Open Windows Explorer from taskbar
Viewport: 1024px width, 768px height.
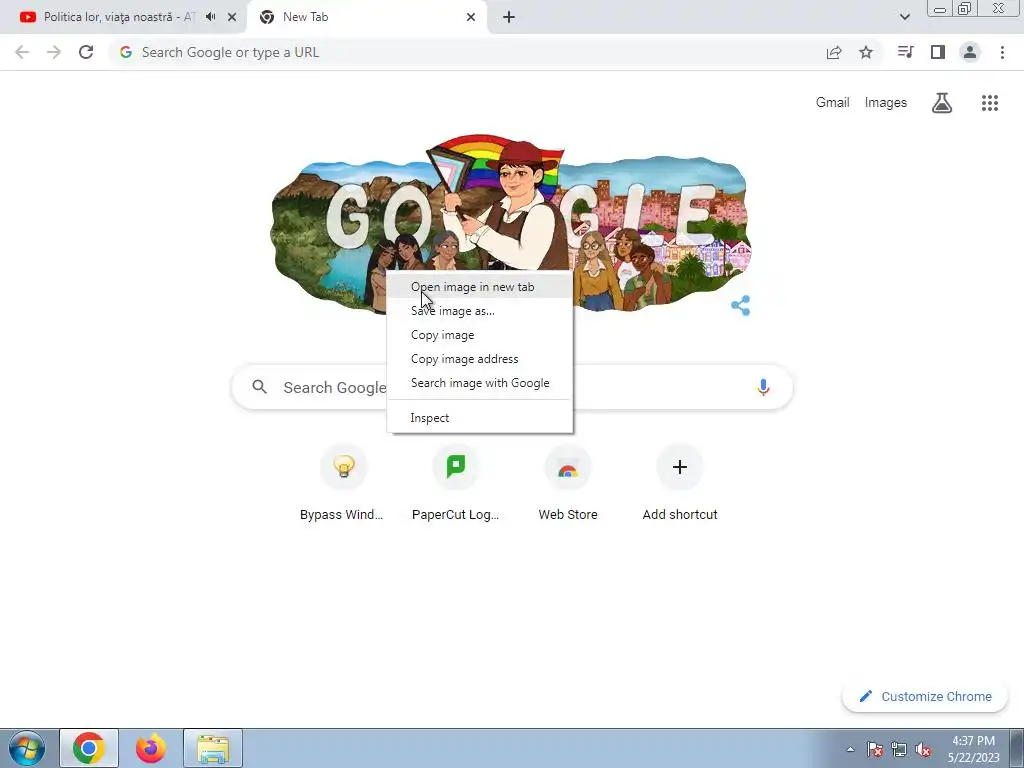click(x=213, y=748)
